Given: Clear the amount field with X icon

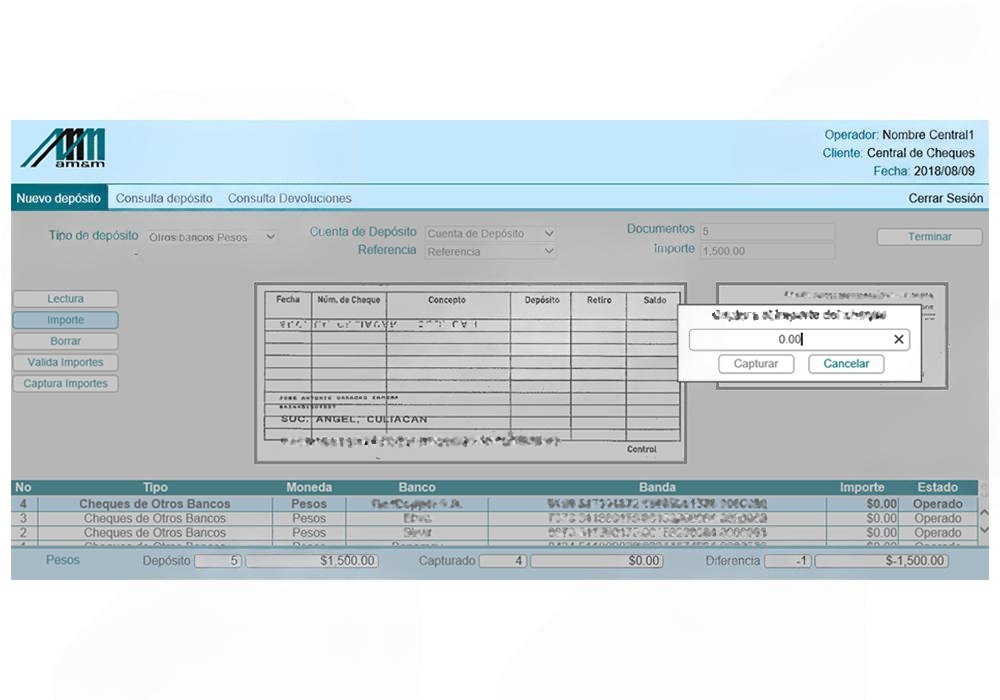Looking at the screenshot, I should tap(899, 339).
